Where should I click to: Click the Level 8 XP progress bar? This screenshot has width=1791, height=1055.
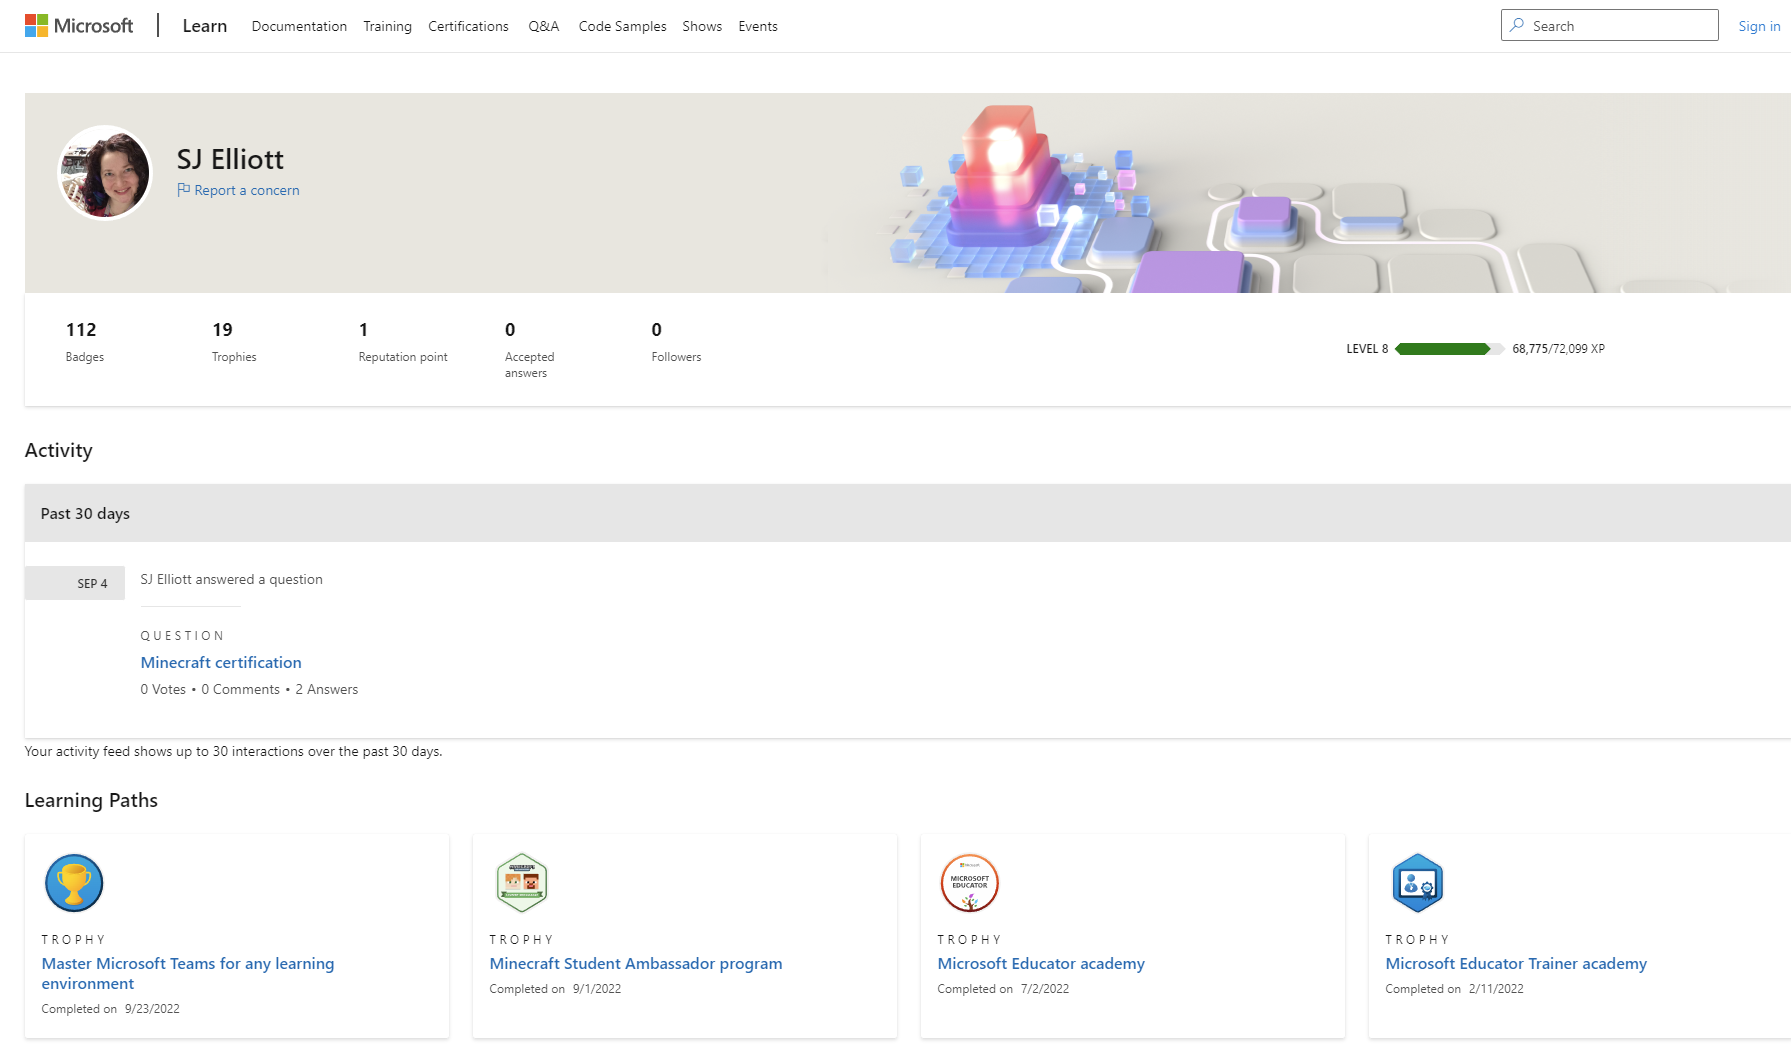tap(1448, 348)
